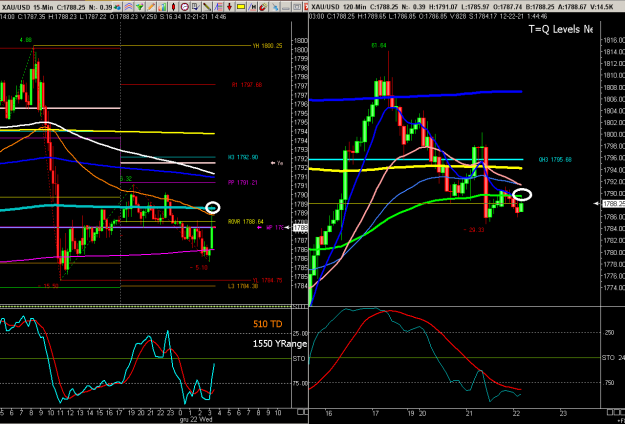The width and height of the screenshot is (625, 424).
Task: Select the H3 1792.90 level label
Action: click(243, 158)
